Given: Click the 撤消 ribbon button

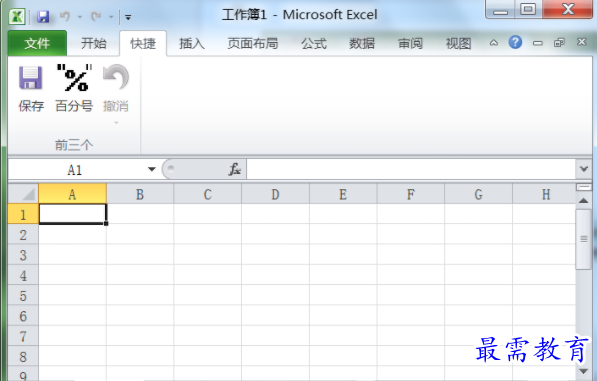Looking at the screenshot, I should tap(116, 89).
